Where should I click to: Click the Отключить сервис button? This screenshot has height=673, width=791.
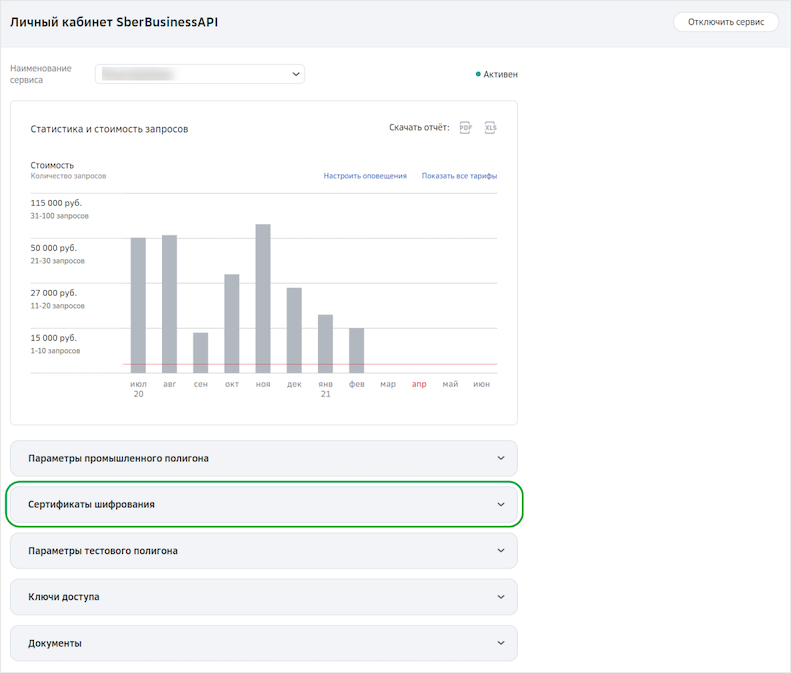[726, 22]
